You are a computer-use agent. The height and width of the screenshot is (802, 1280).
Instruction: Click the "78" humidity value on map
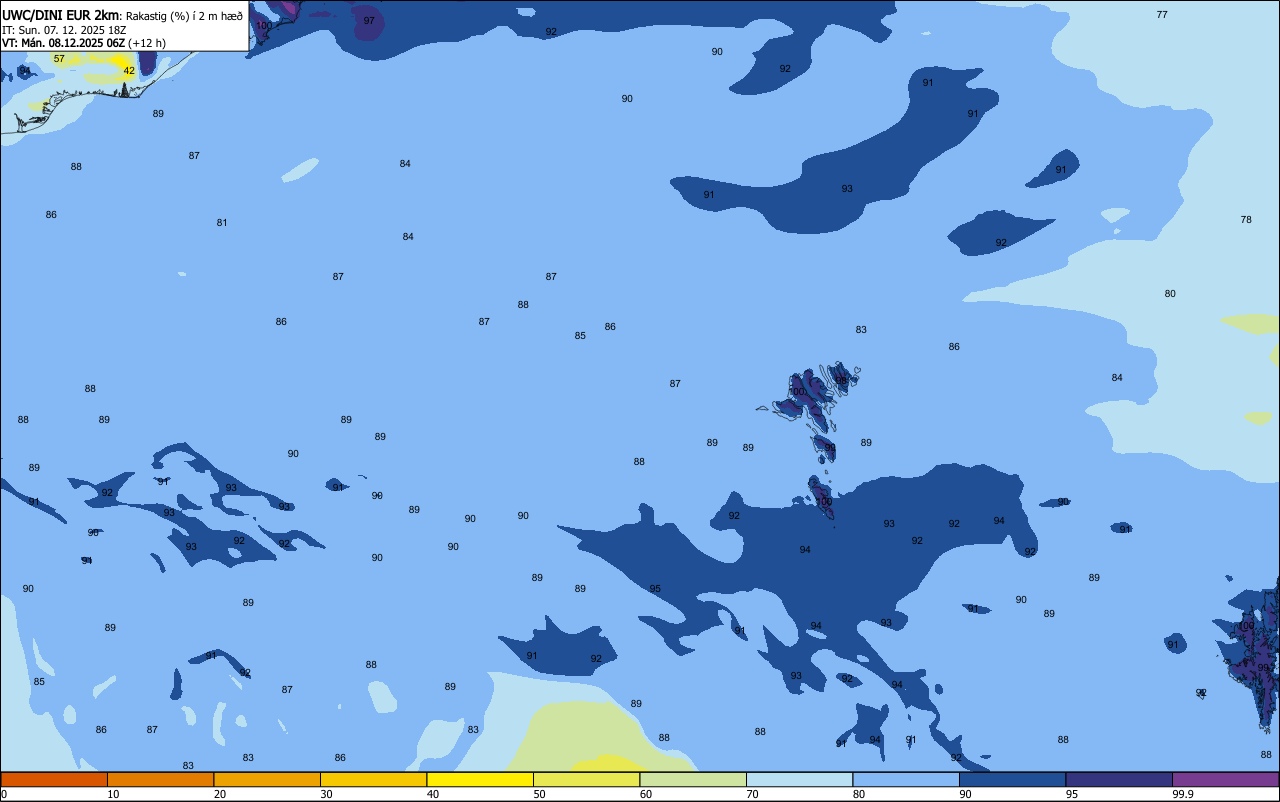pos(1246,219)
